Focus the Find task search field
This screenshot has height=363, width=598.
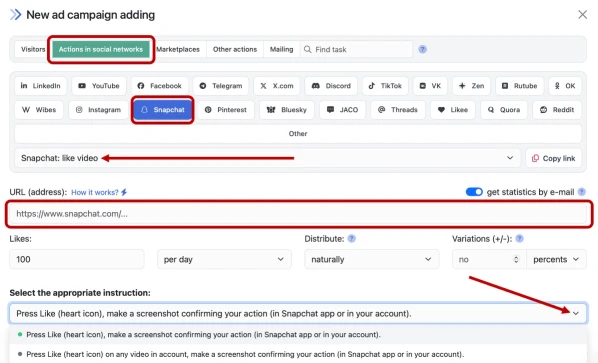pos(356,49)
